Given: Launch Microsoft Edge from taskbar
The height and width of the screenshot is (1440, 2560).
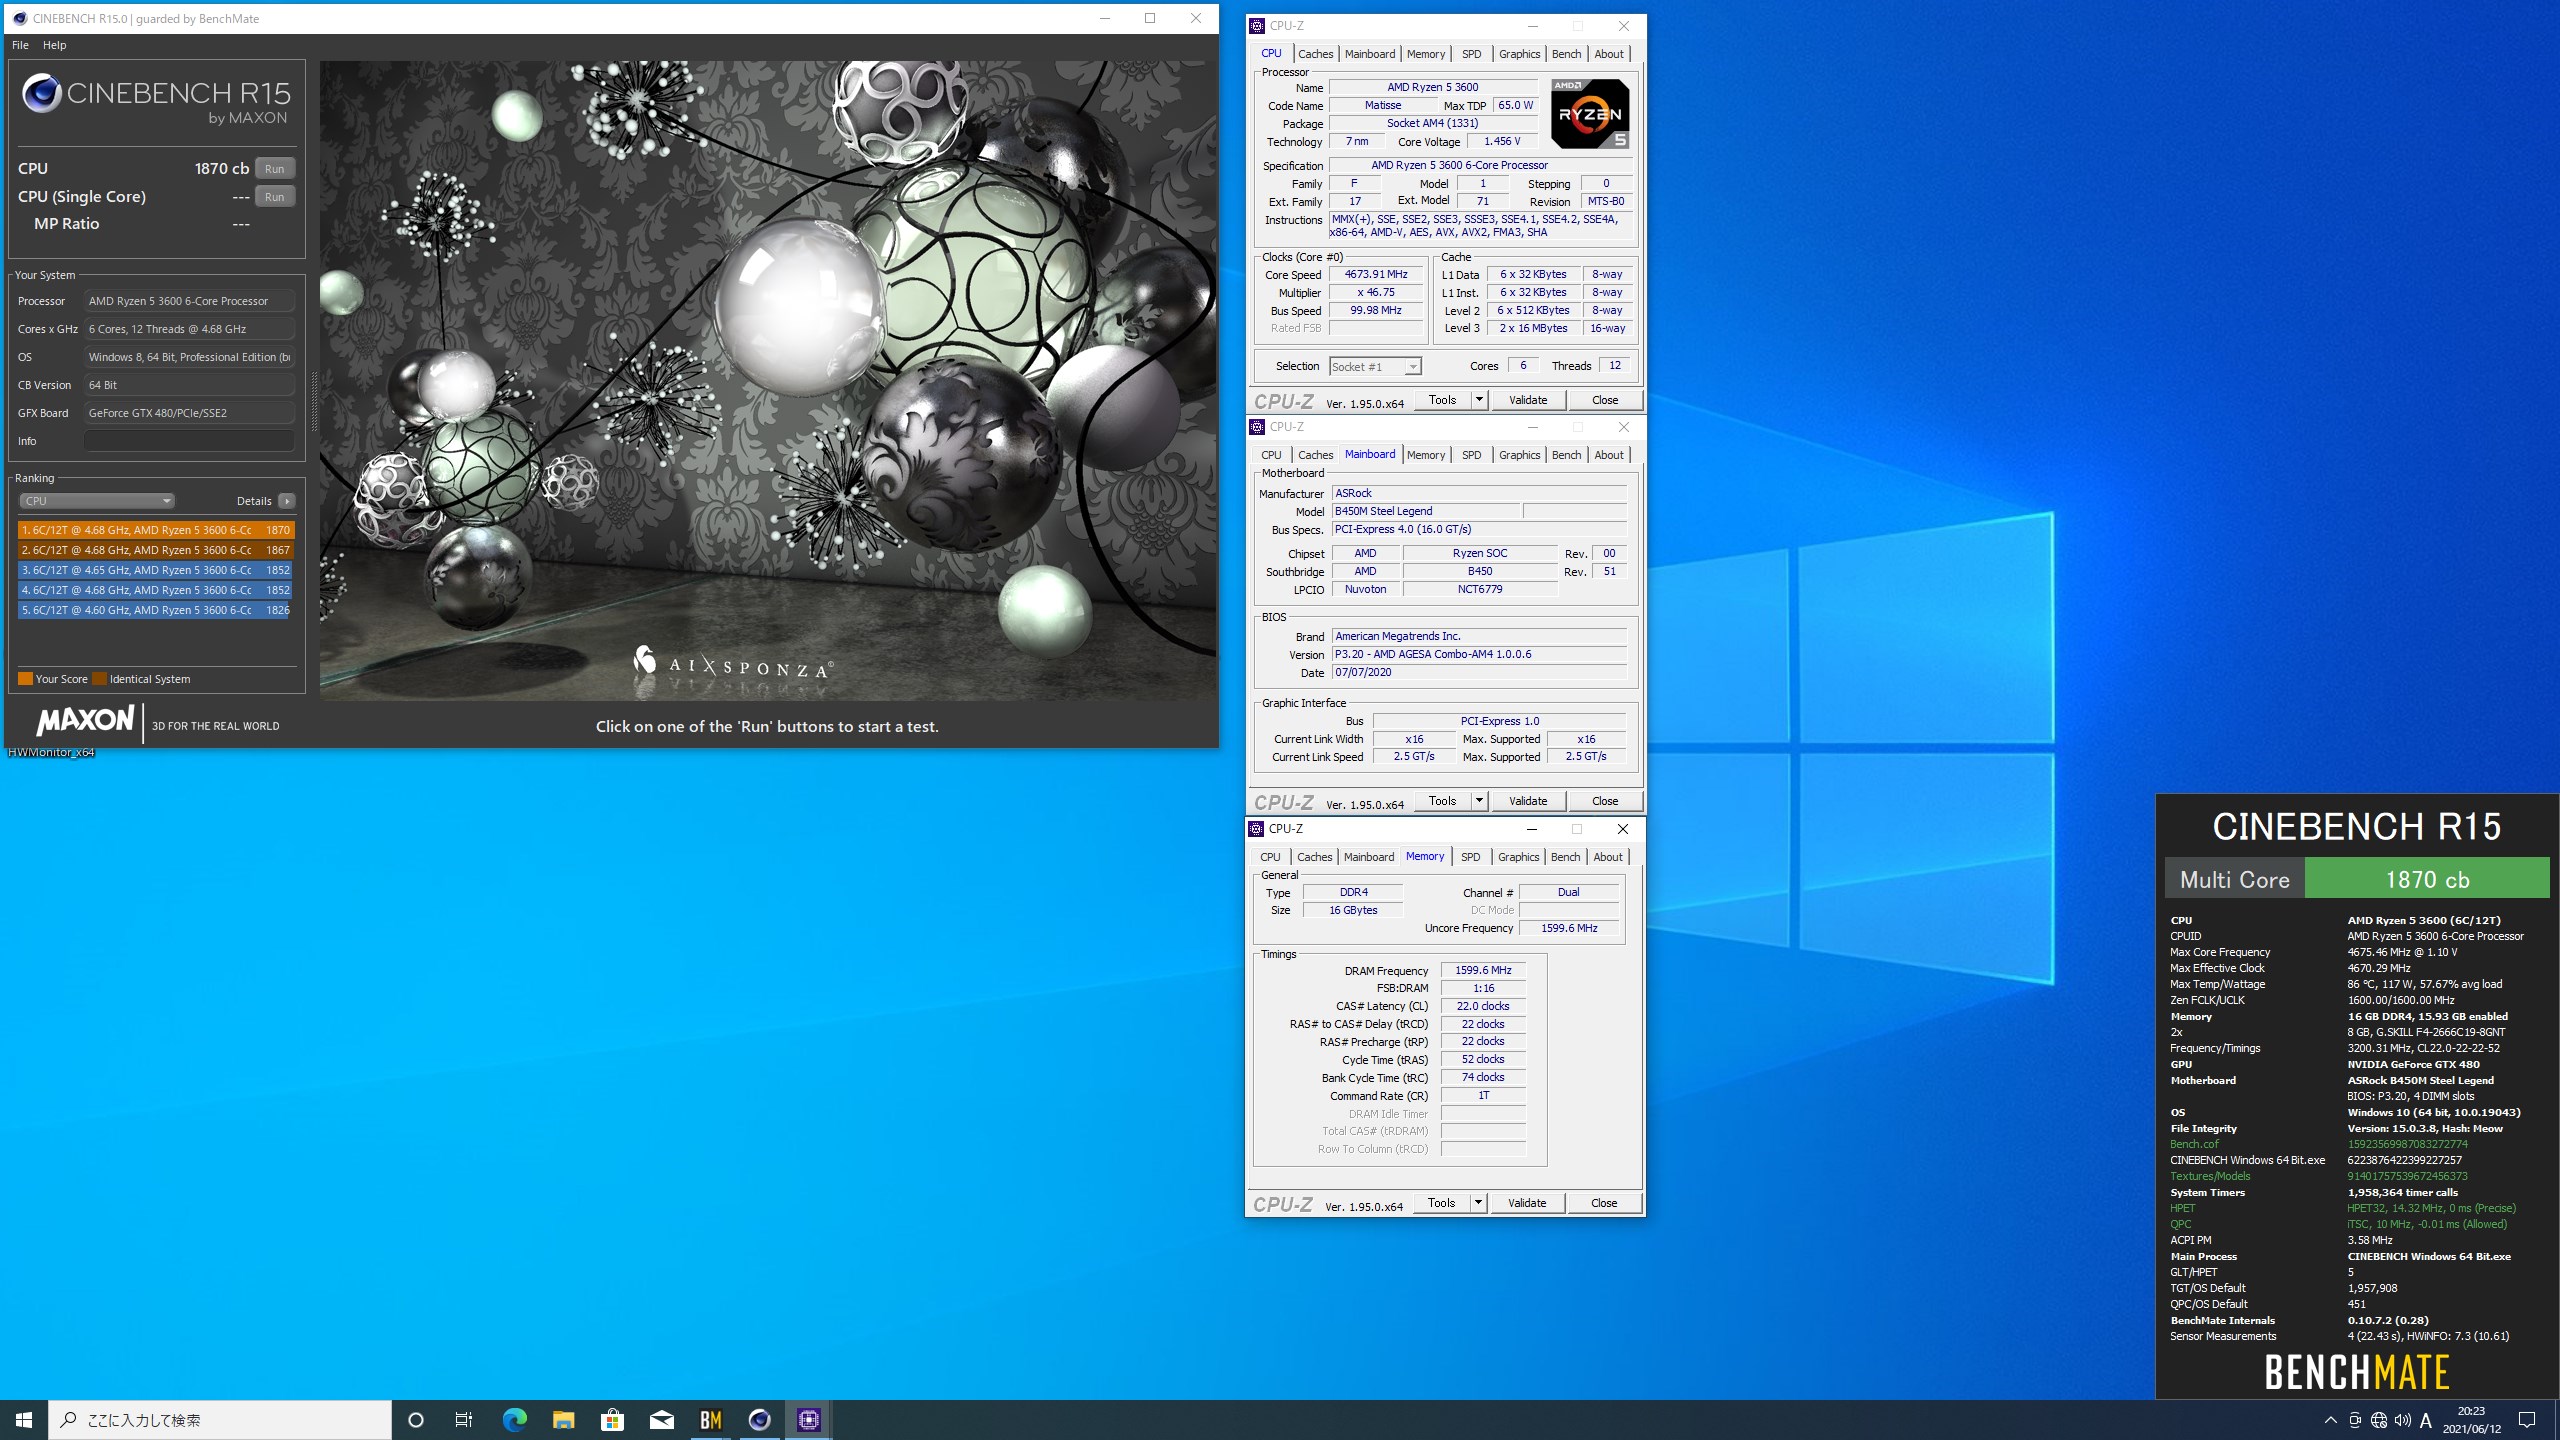Looking at the screenshot, I should (x=514, y=1419).
